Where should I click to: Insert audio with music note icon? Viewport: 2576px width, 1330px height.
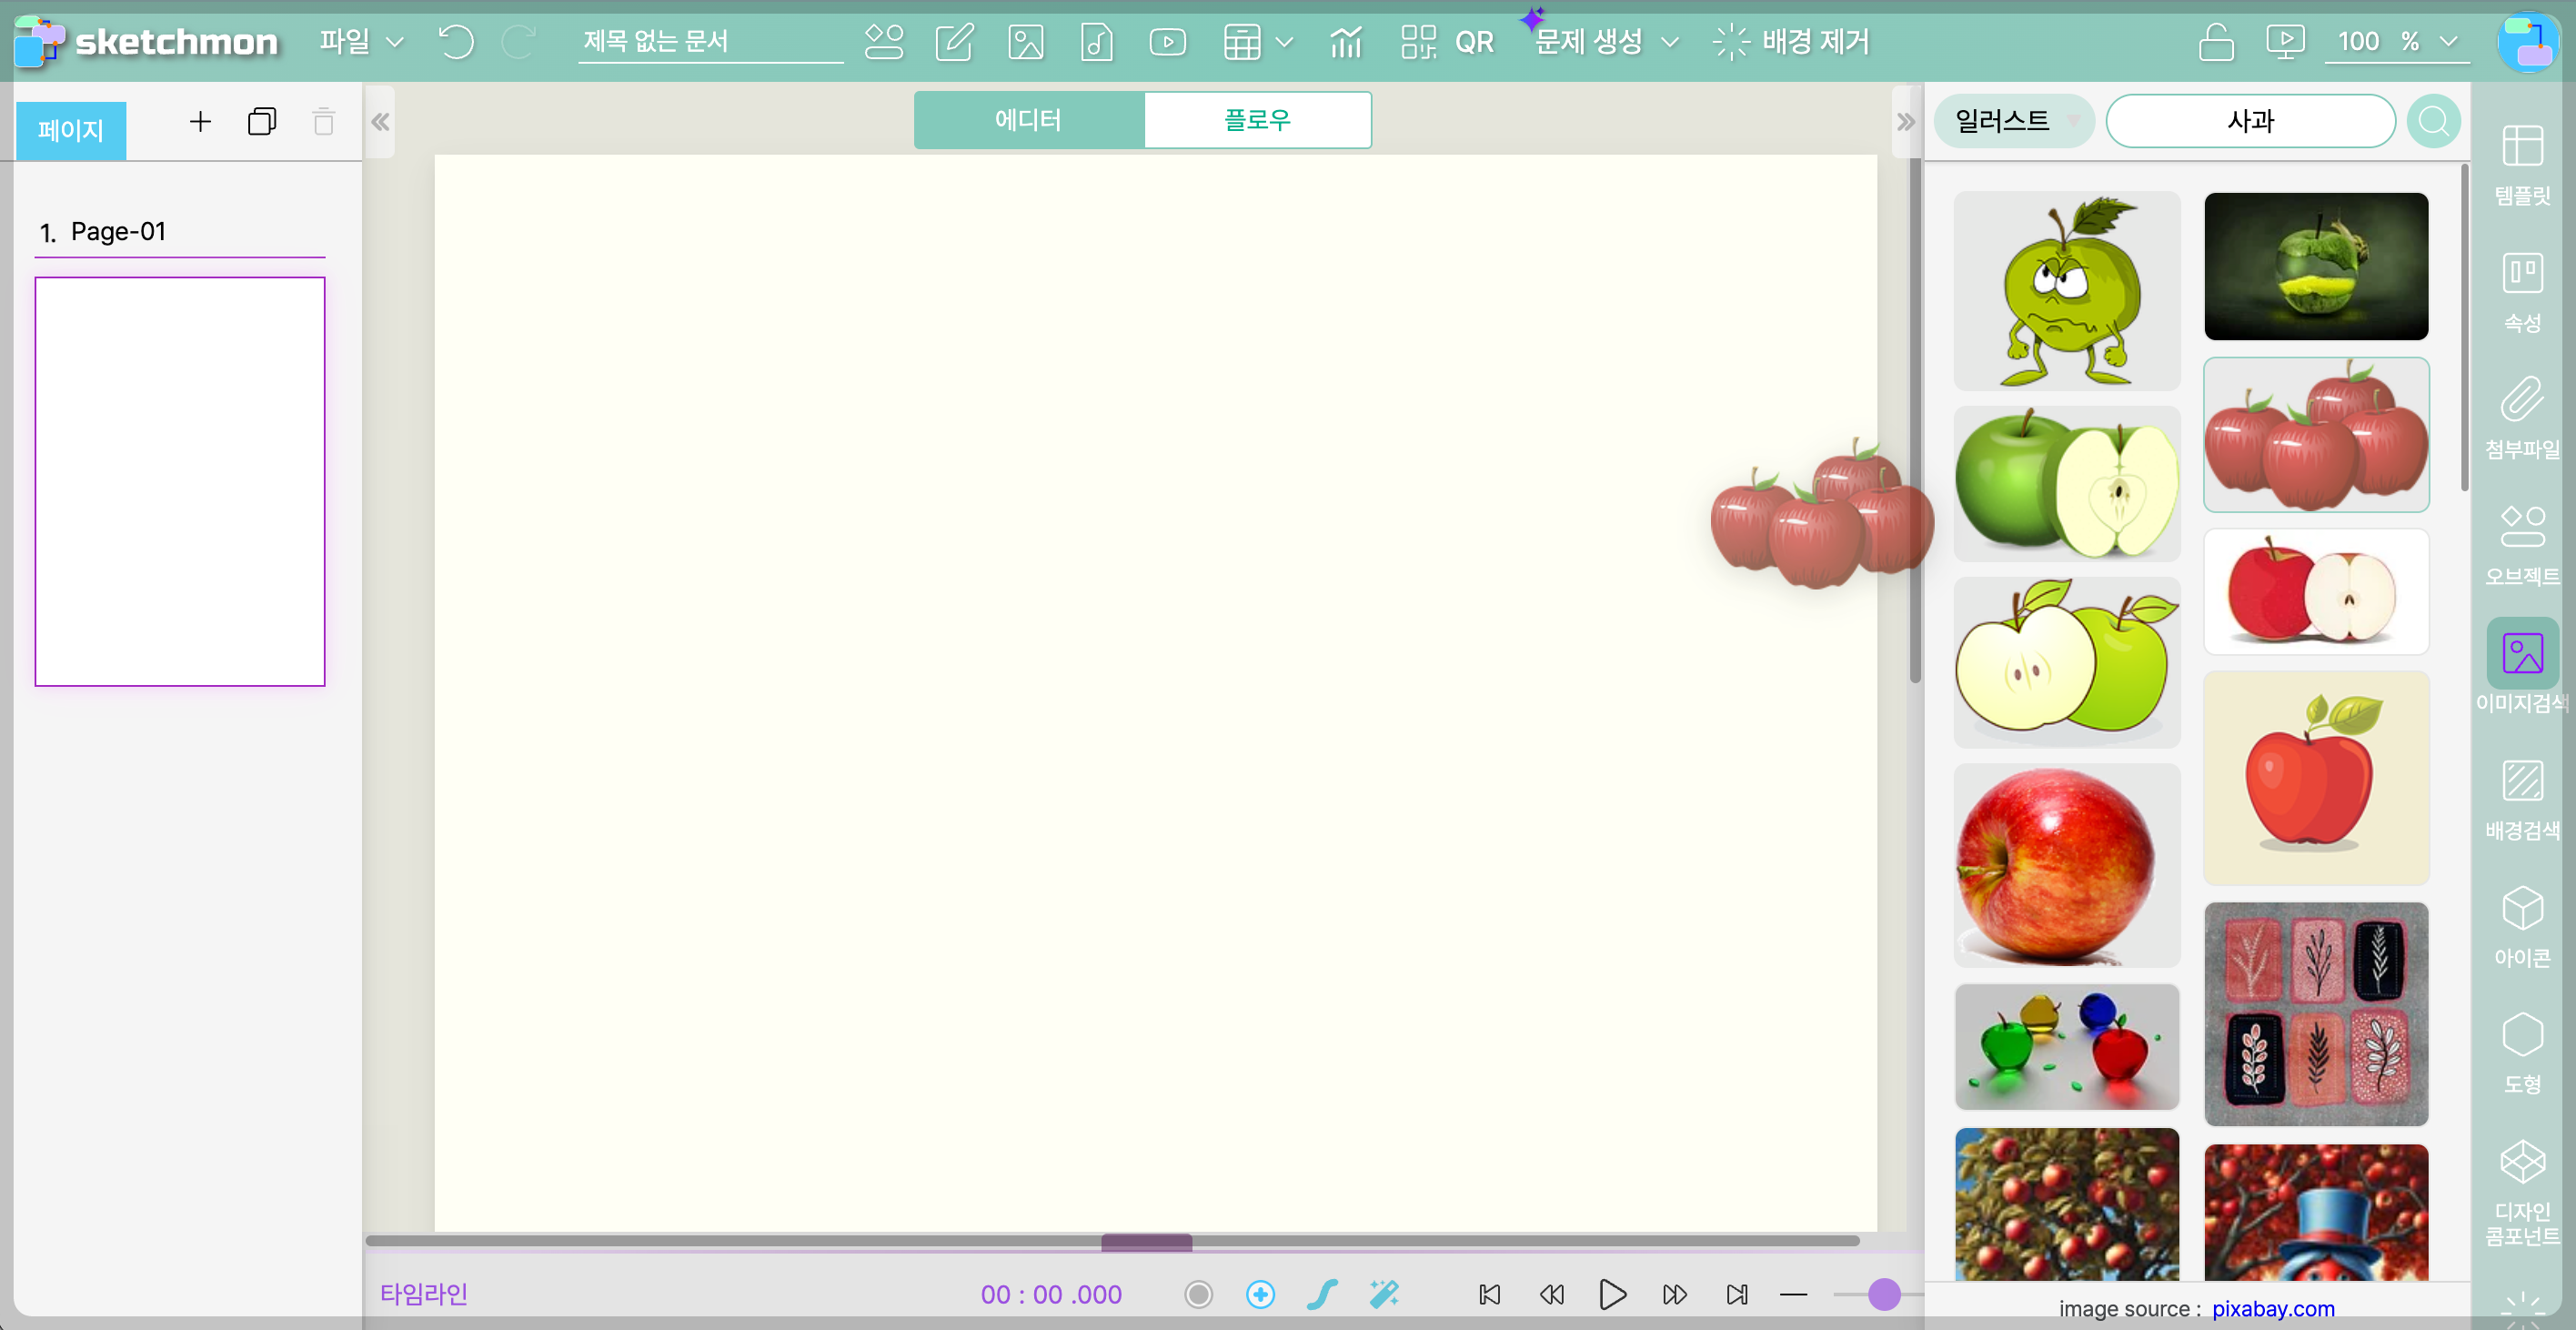(1097, 42)
